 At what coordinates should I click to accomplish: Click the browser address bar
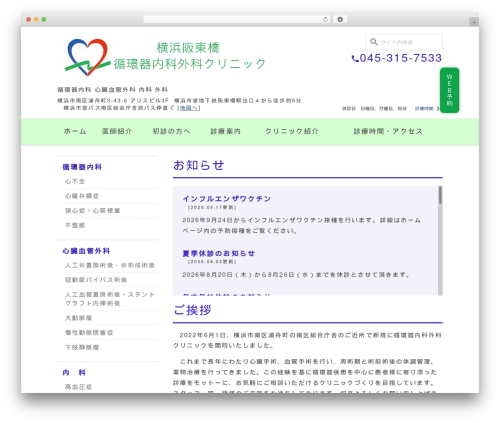pos(237,20)
